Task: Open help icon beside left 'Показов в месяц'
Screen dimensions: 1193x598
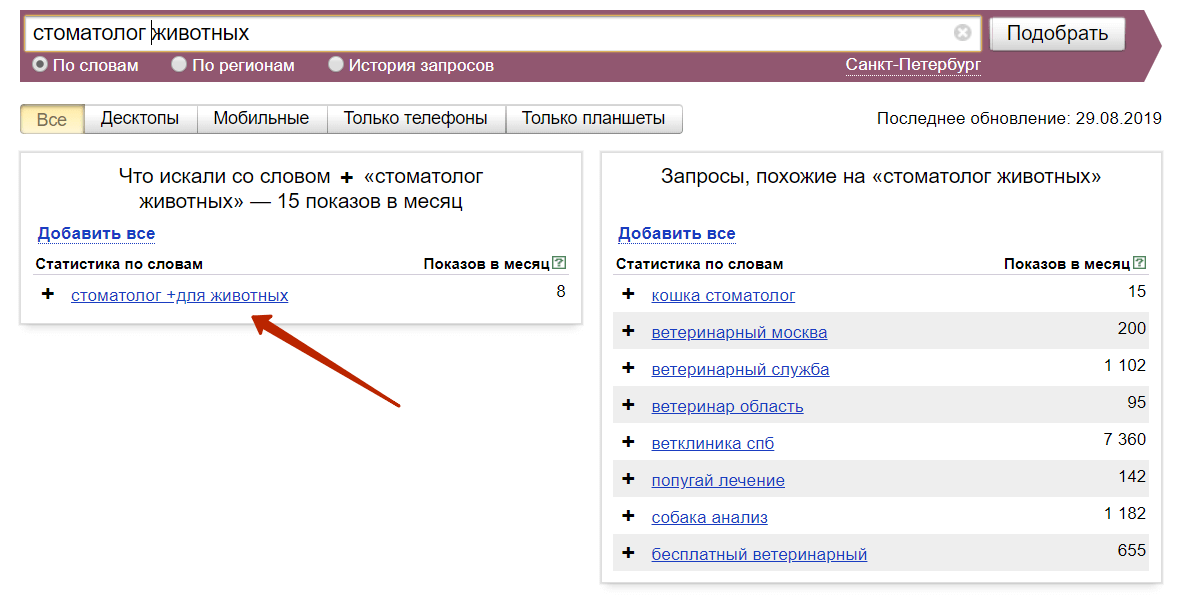Action: click(559, 263)
